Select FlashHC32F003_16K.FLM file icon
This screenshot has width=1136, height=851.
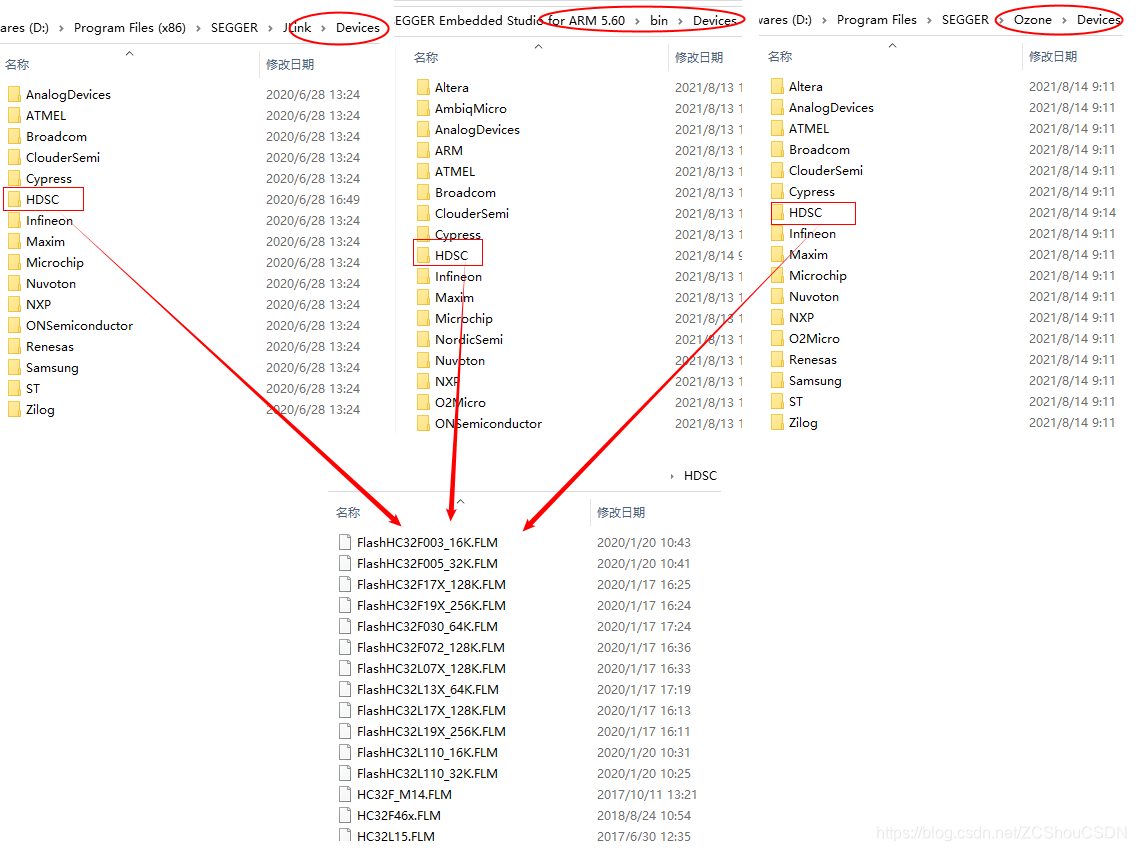coord(346,542)
